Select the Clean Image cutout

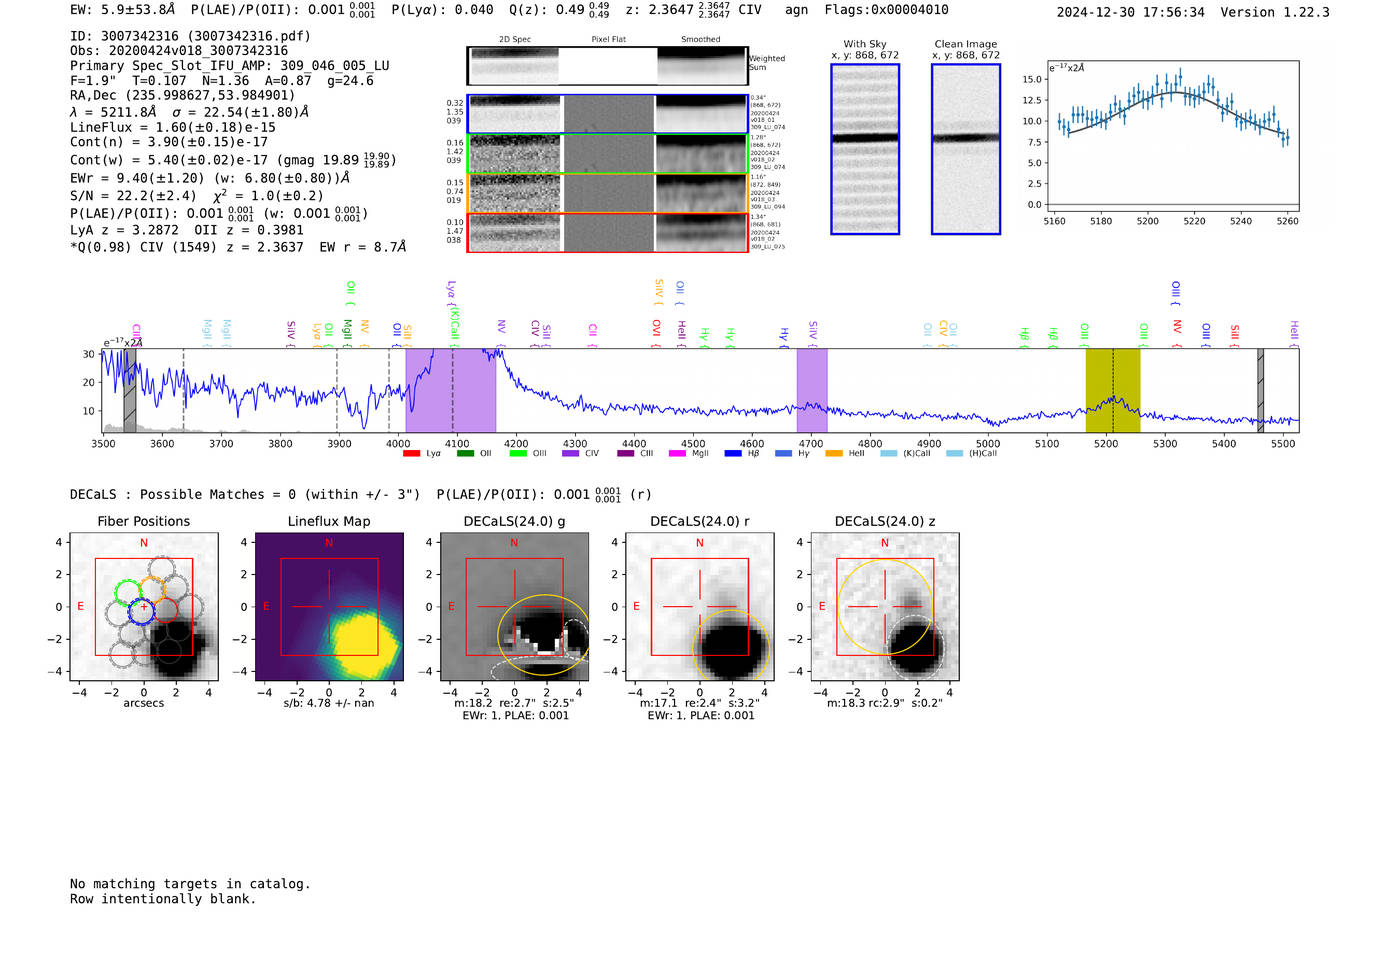coord(966,149)
